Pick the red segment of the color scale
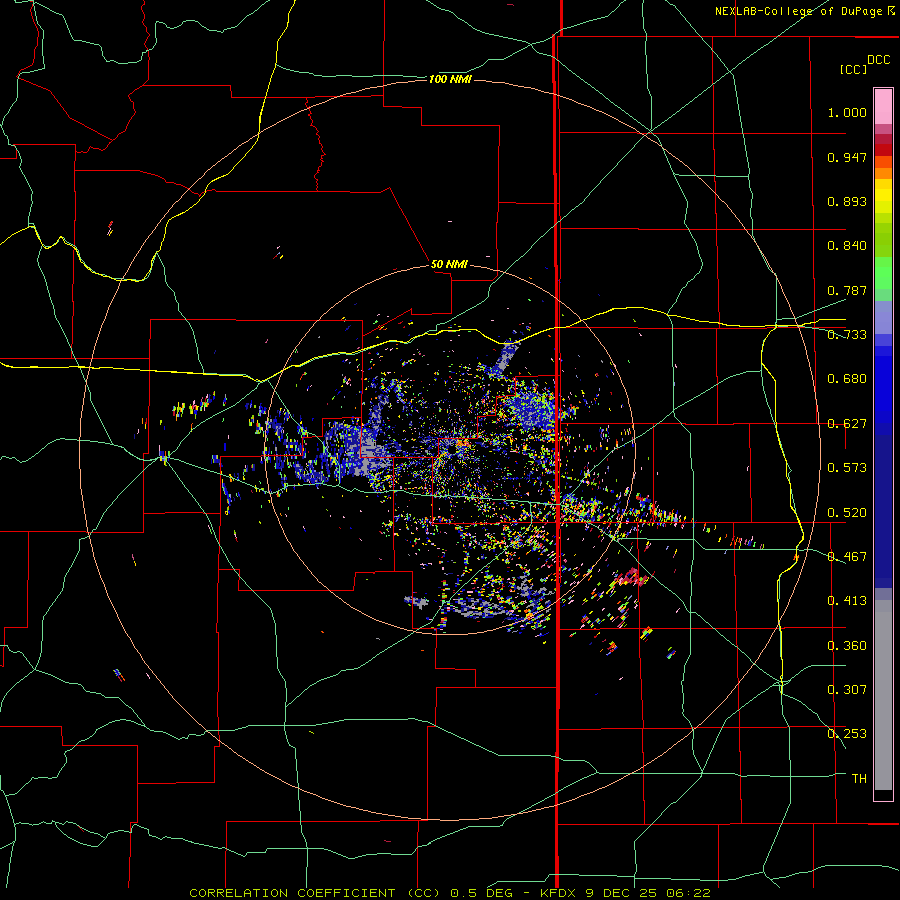 point(883,149)
